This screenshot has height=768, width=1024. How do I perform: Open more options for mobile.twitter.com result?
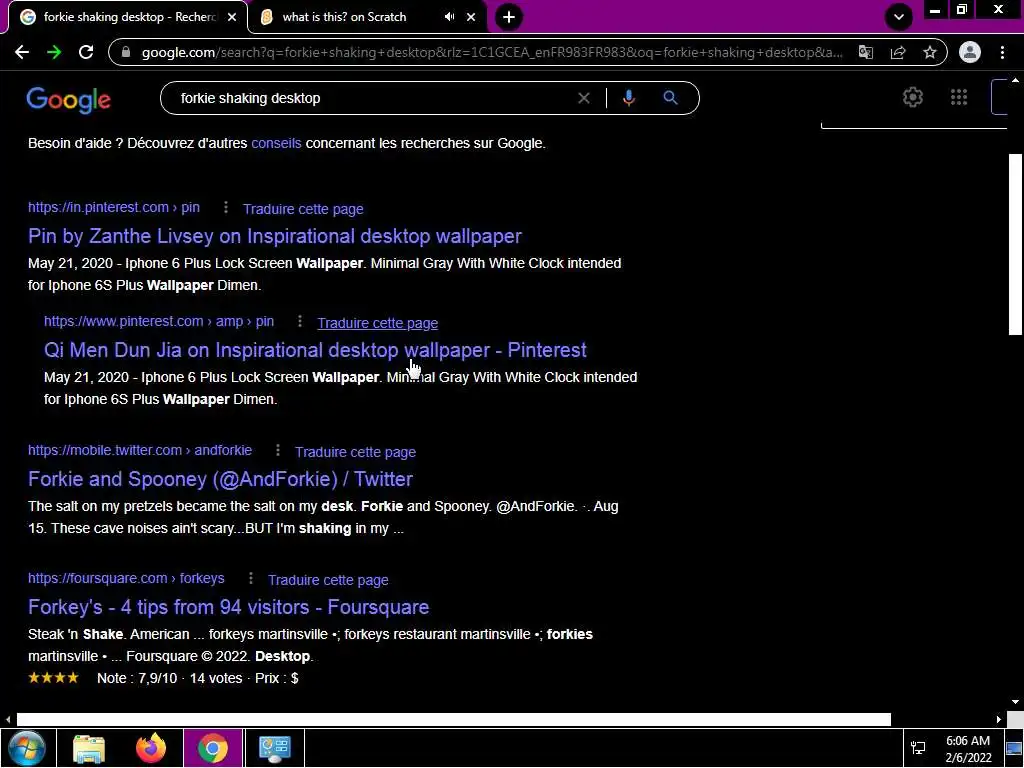pyautogui.click(x=278, y=451)
